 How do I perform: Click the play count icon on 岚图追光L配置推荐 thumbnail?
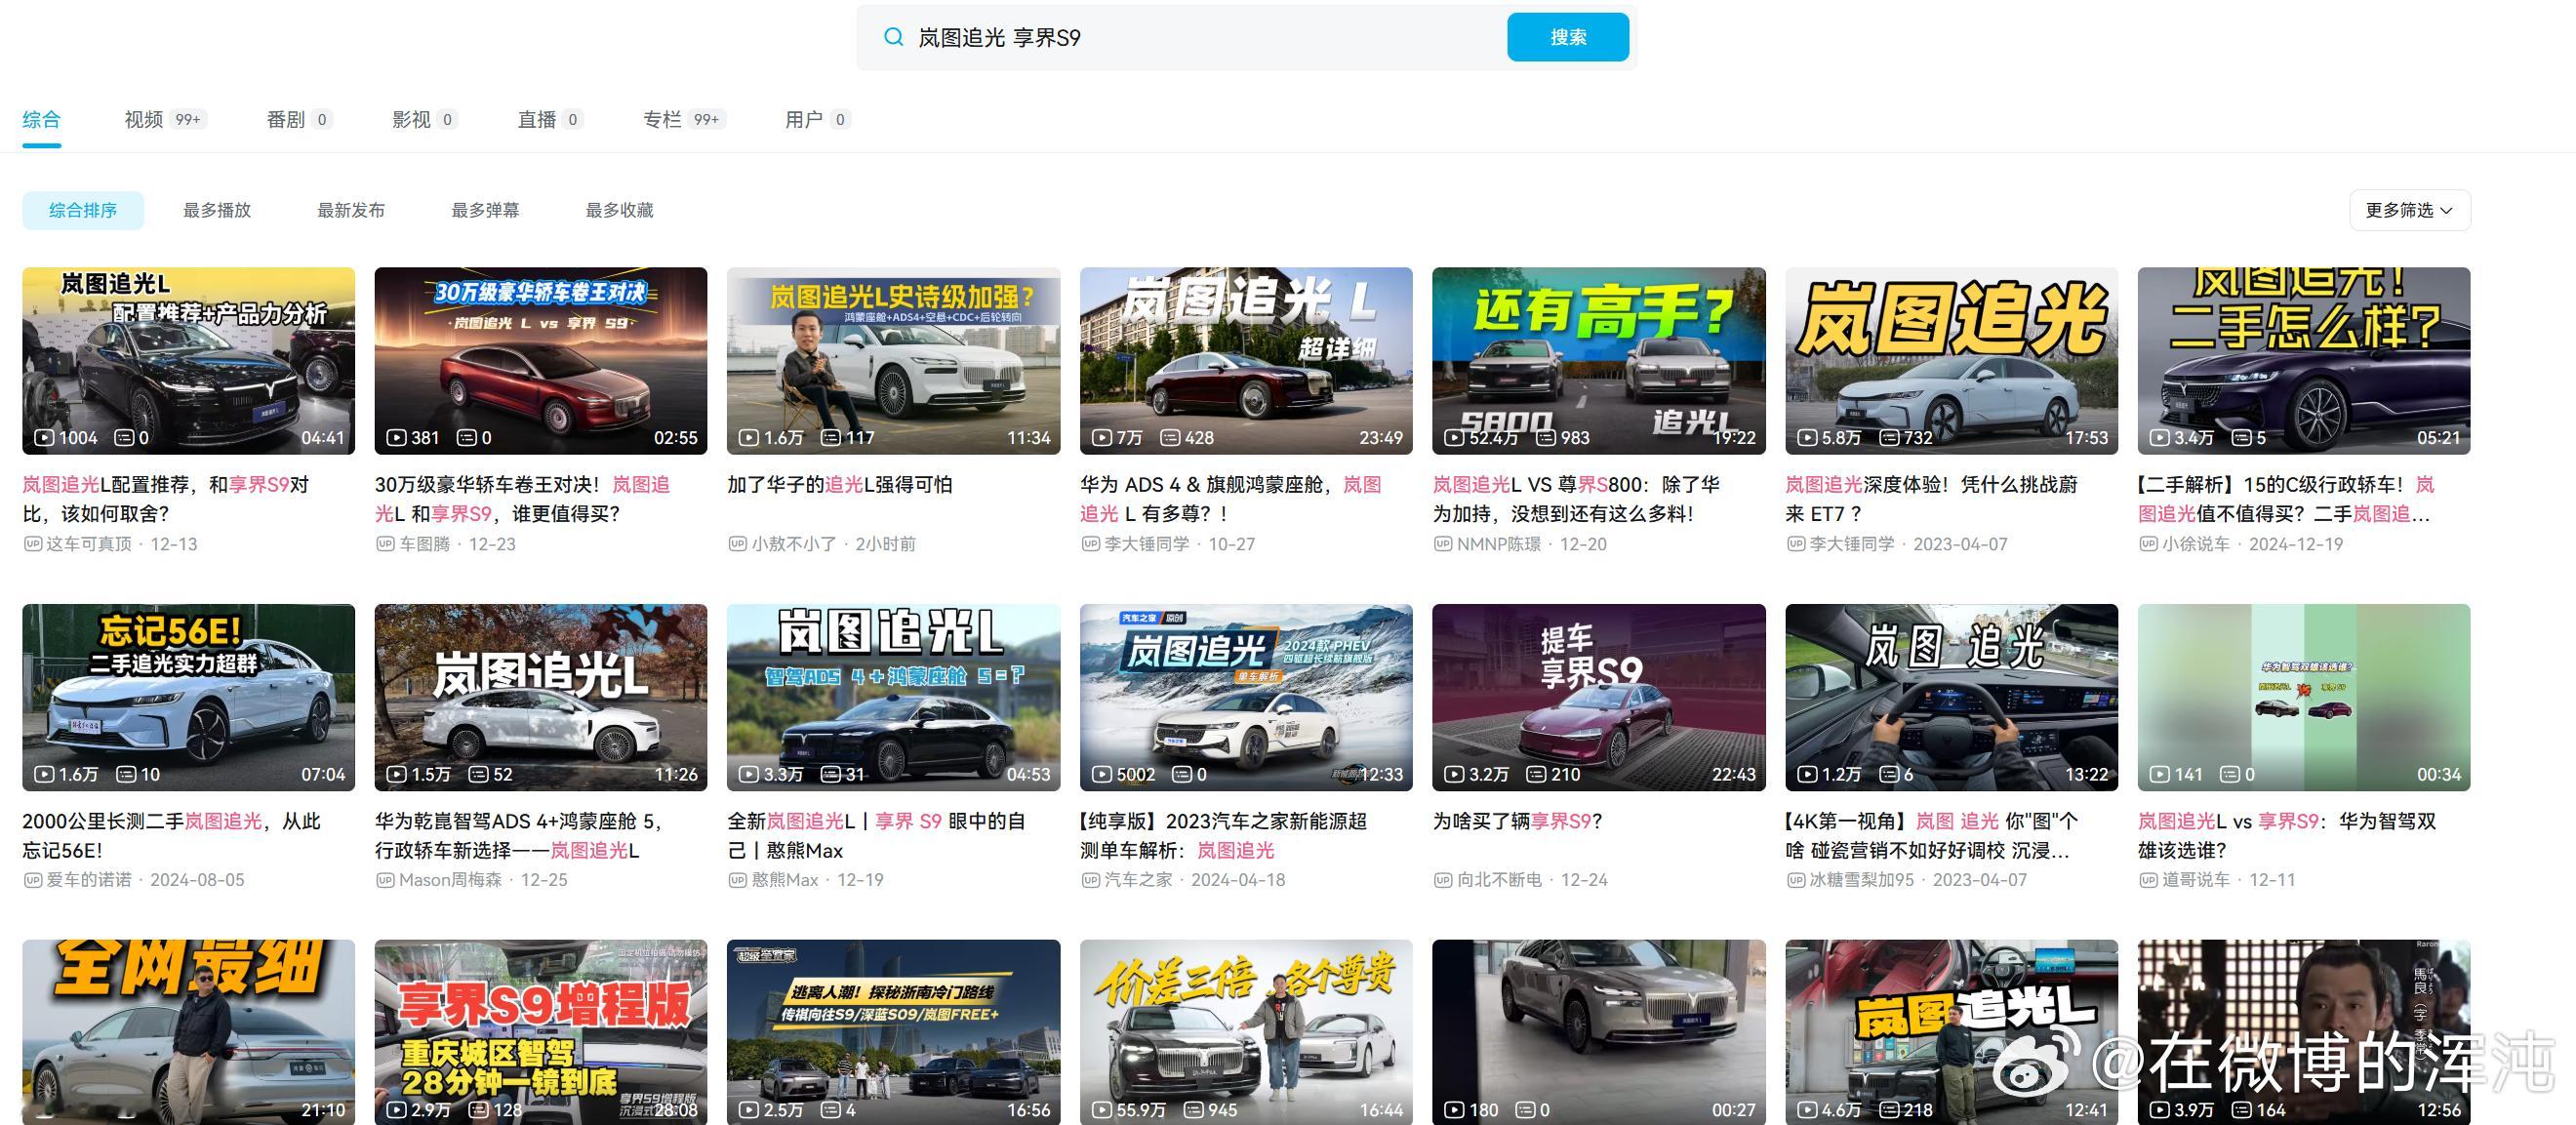[44, 437]
